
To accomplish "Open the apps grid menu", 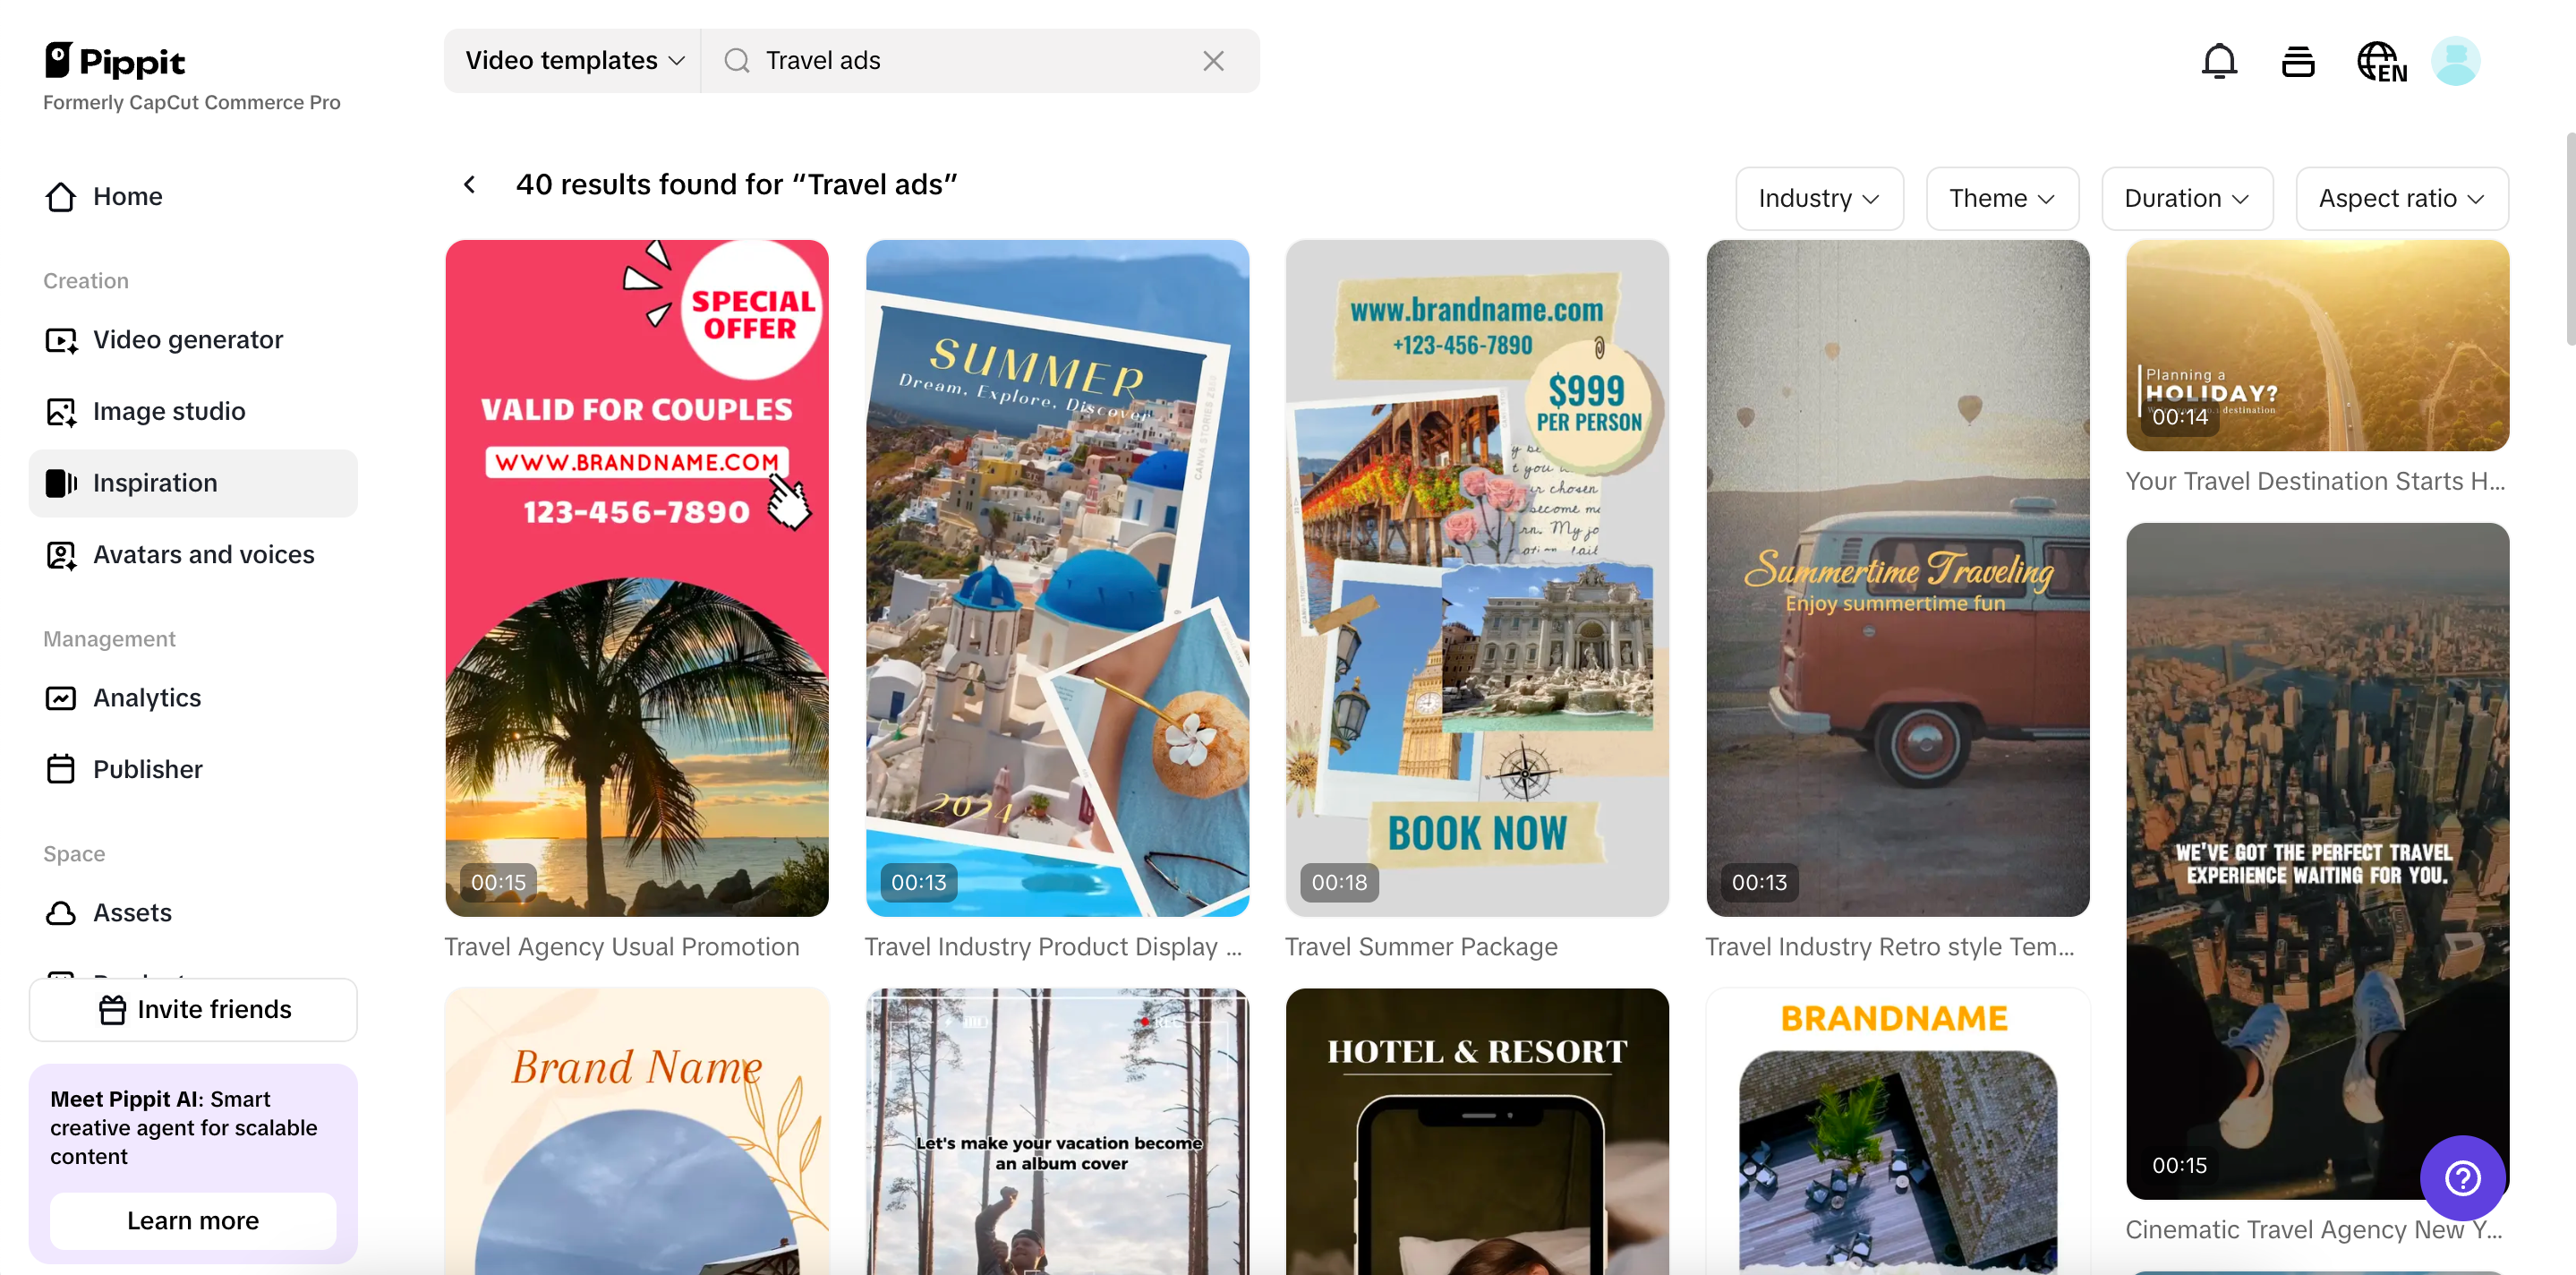I will coord(2298,60).
